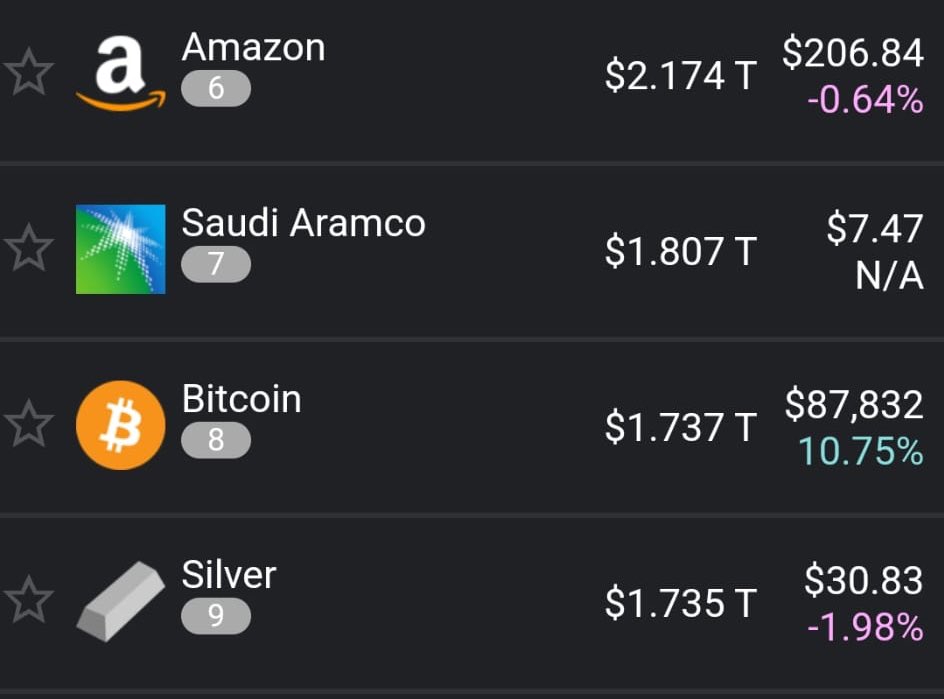Toggle favorite star for Saudi Aramco
The image size is (944, 699).
28,248
